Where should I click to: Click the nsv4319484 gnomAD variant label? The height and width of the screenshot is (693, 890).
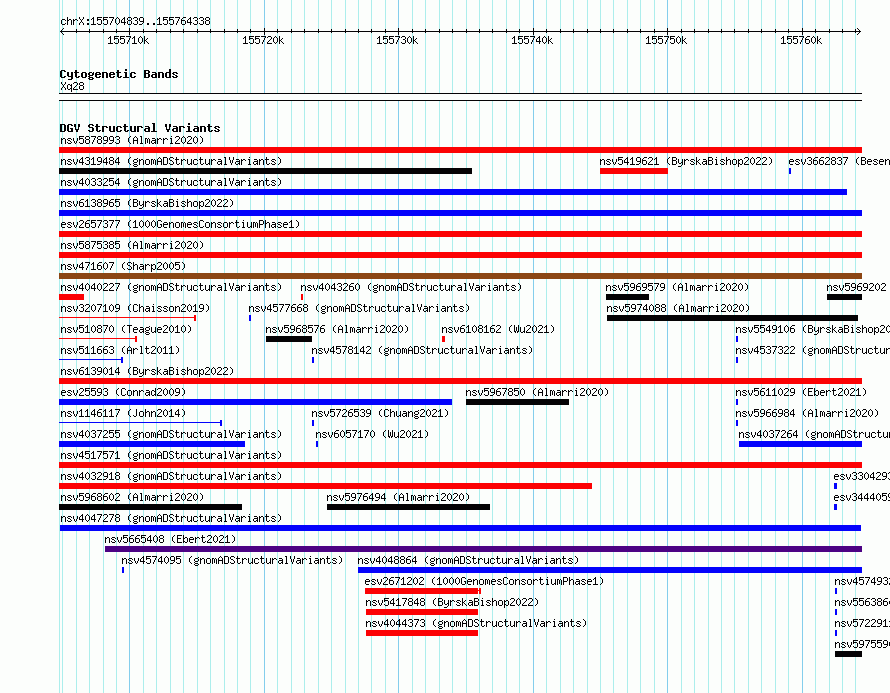(x=171, y=161)
